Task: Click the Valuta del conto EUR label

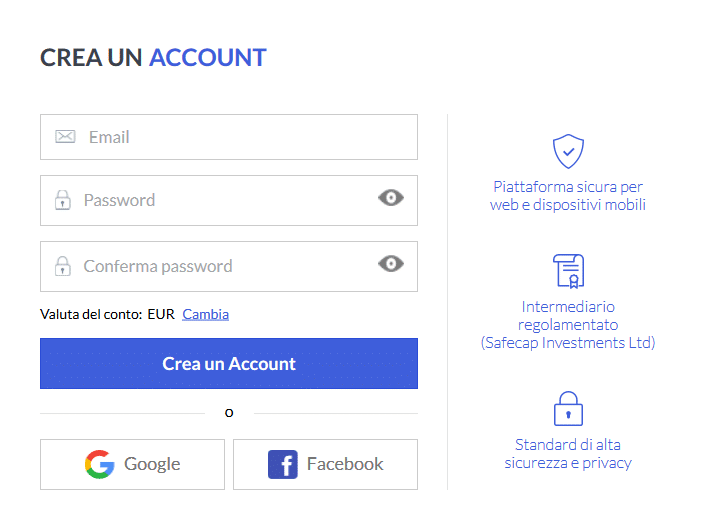Action: 107,314
